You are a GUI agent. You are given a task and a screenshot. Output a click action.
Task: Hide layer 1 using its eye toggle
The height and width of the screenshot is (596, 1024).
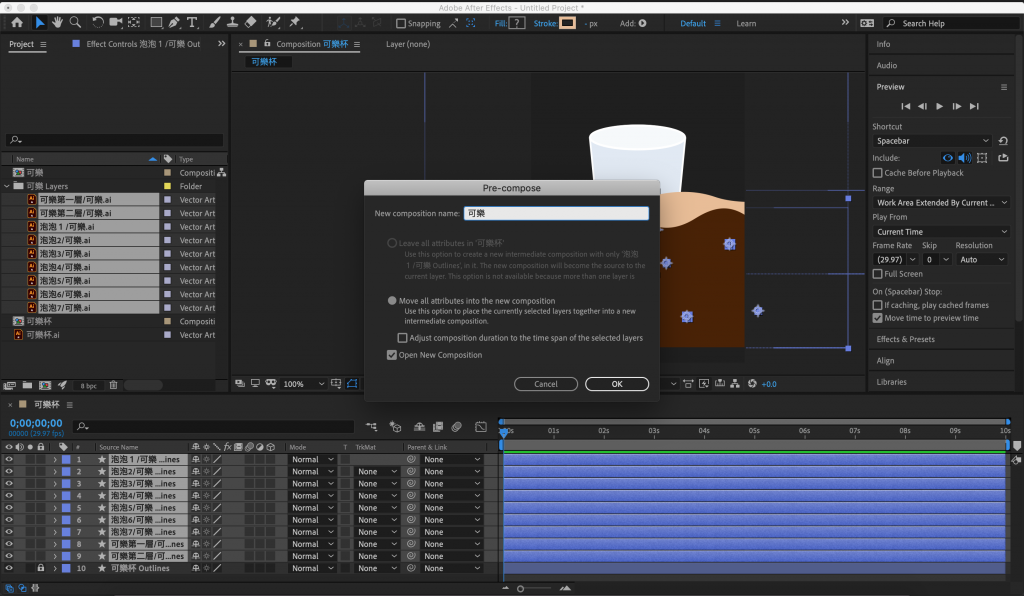pos(9,460)
